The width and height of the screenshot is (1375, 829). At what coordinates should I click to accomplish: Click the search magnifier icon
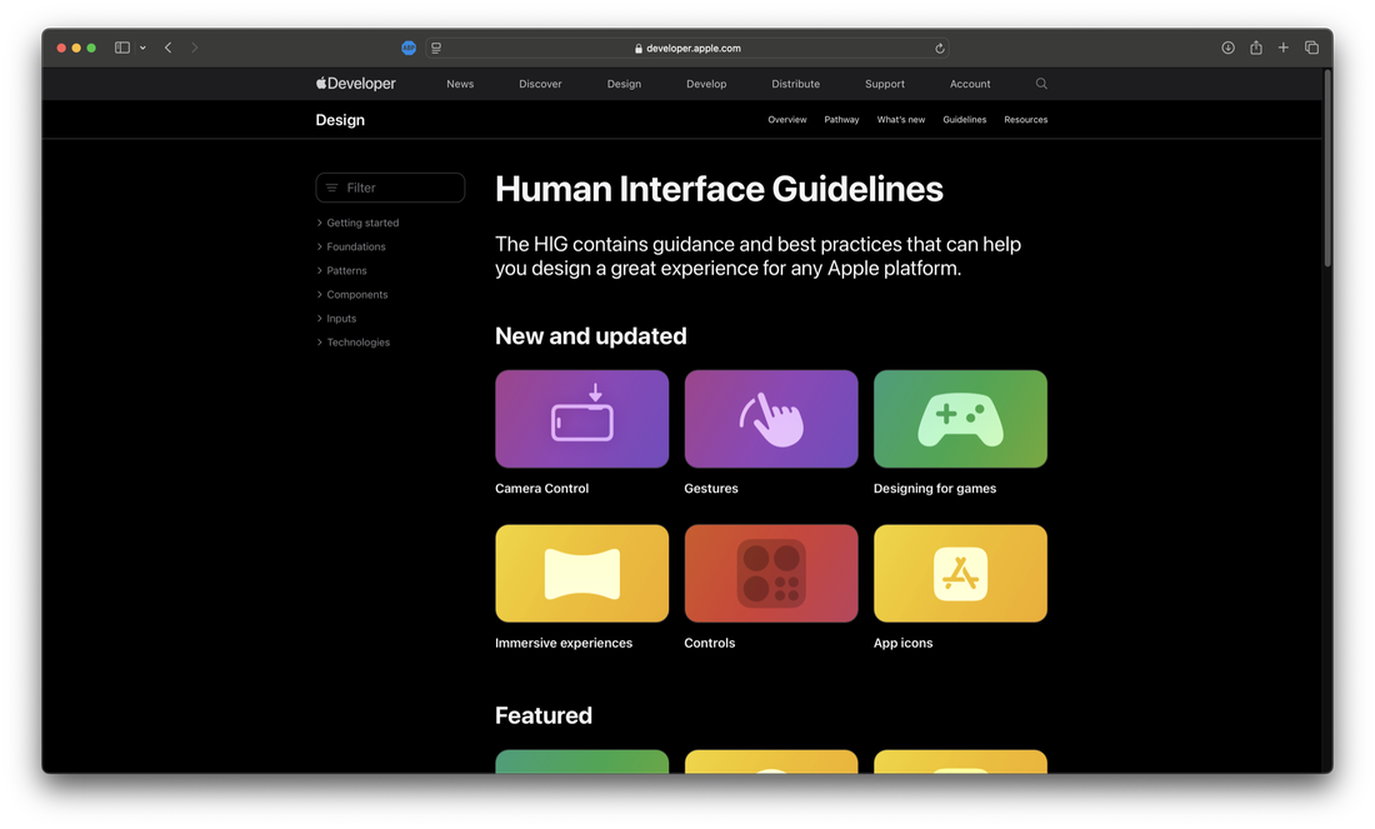coord(1041,84)
